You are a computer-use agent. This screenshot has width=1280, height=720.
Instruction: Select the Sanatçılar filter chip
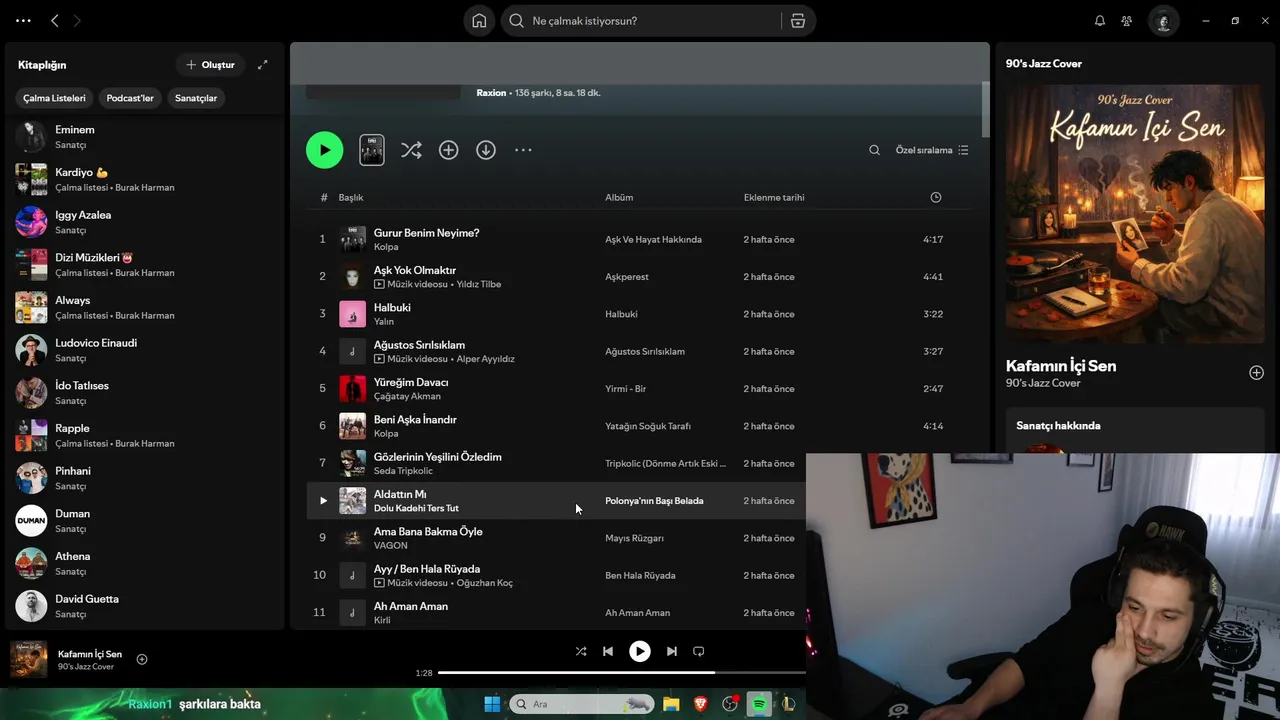196,98
